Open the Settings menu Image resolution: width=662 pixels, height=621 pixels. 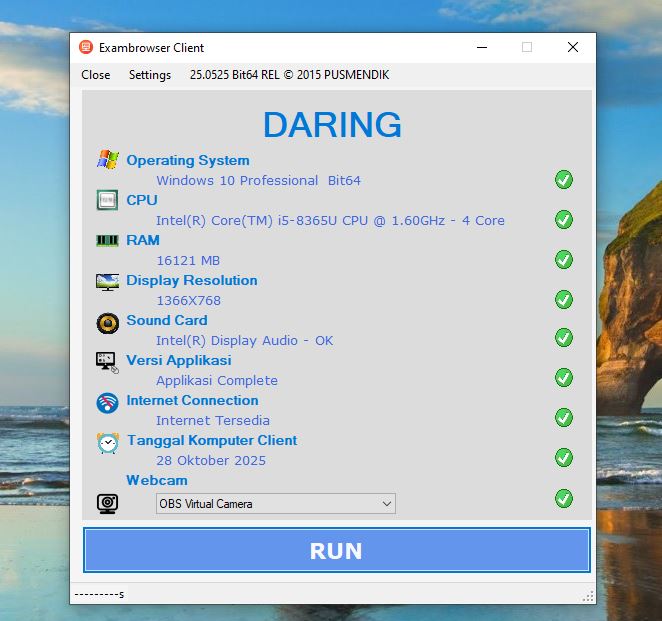[150, 75]
